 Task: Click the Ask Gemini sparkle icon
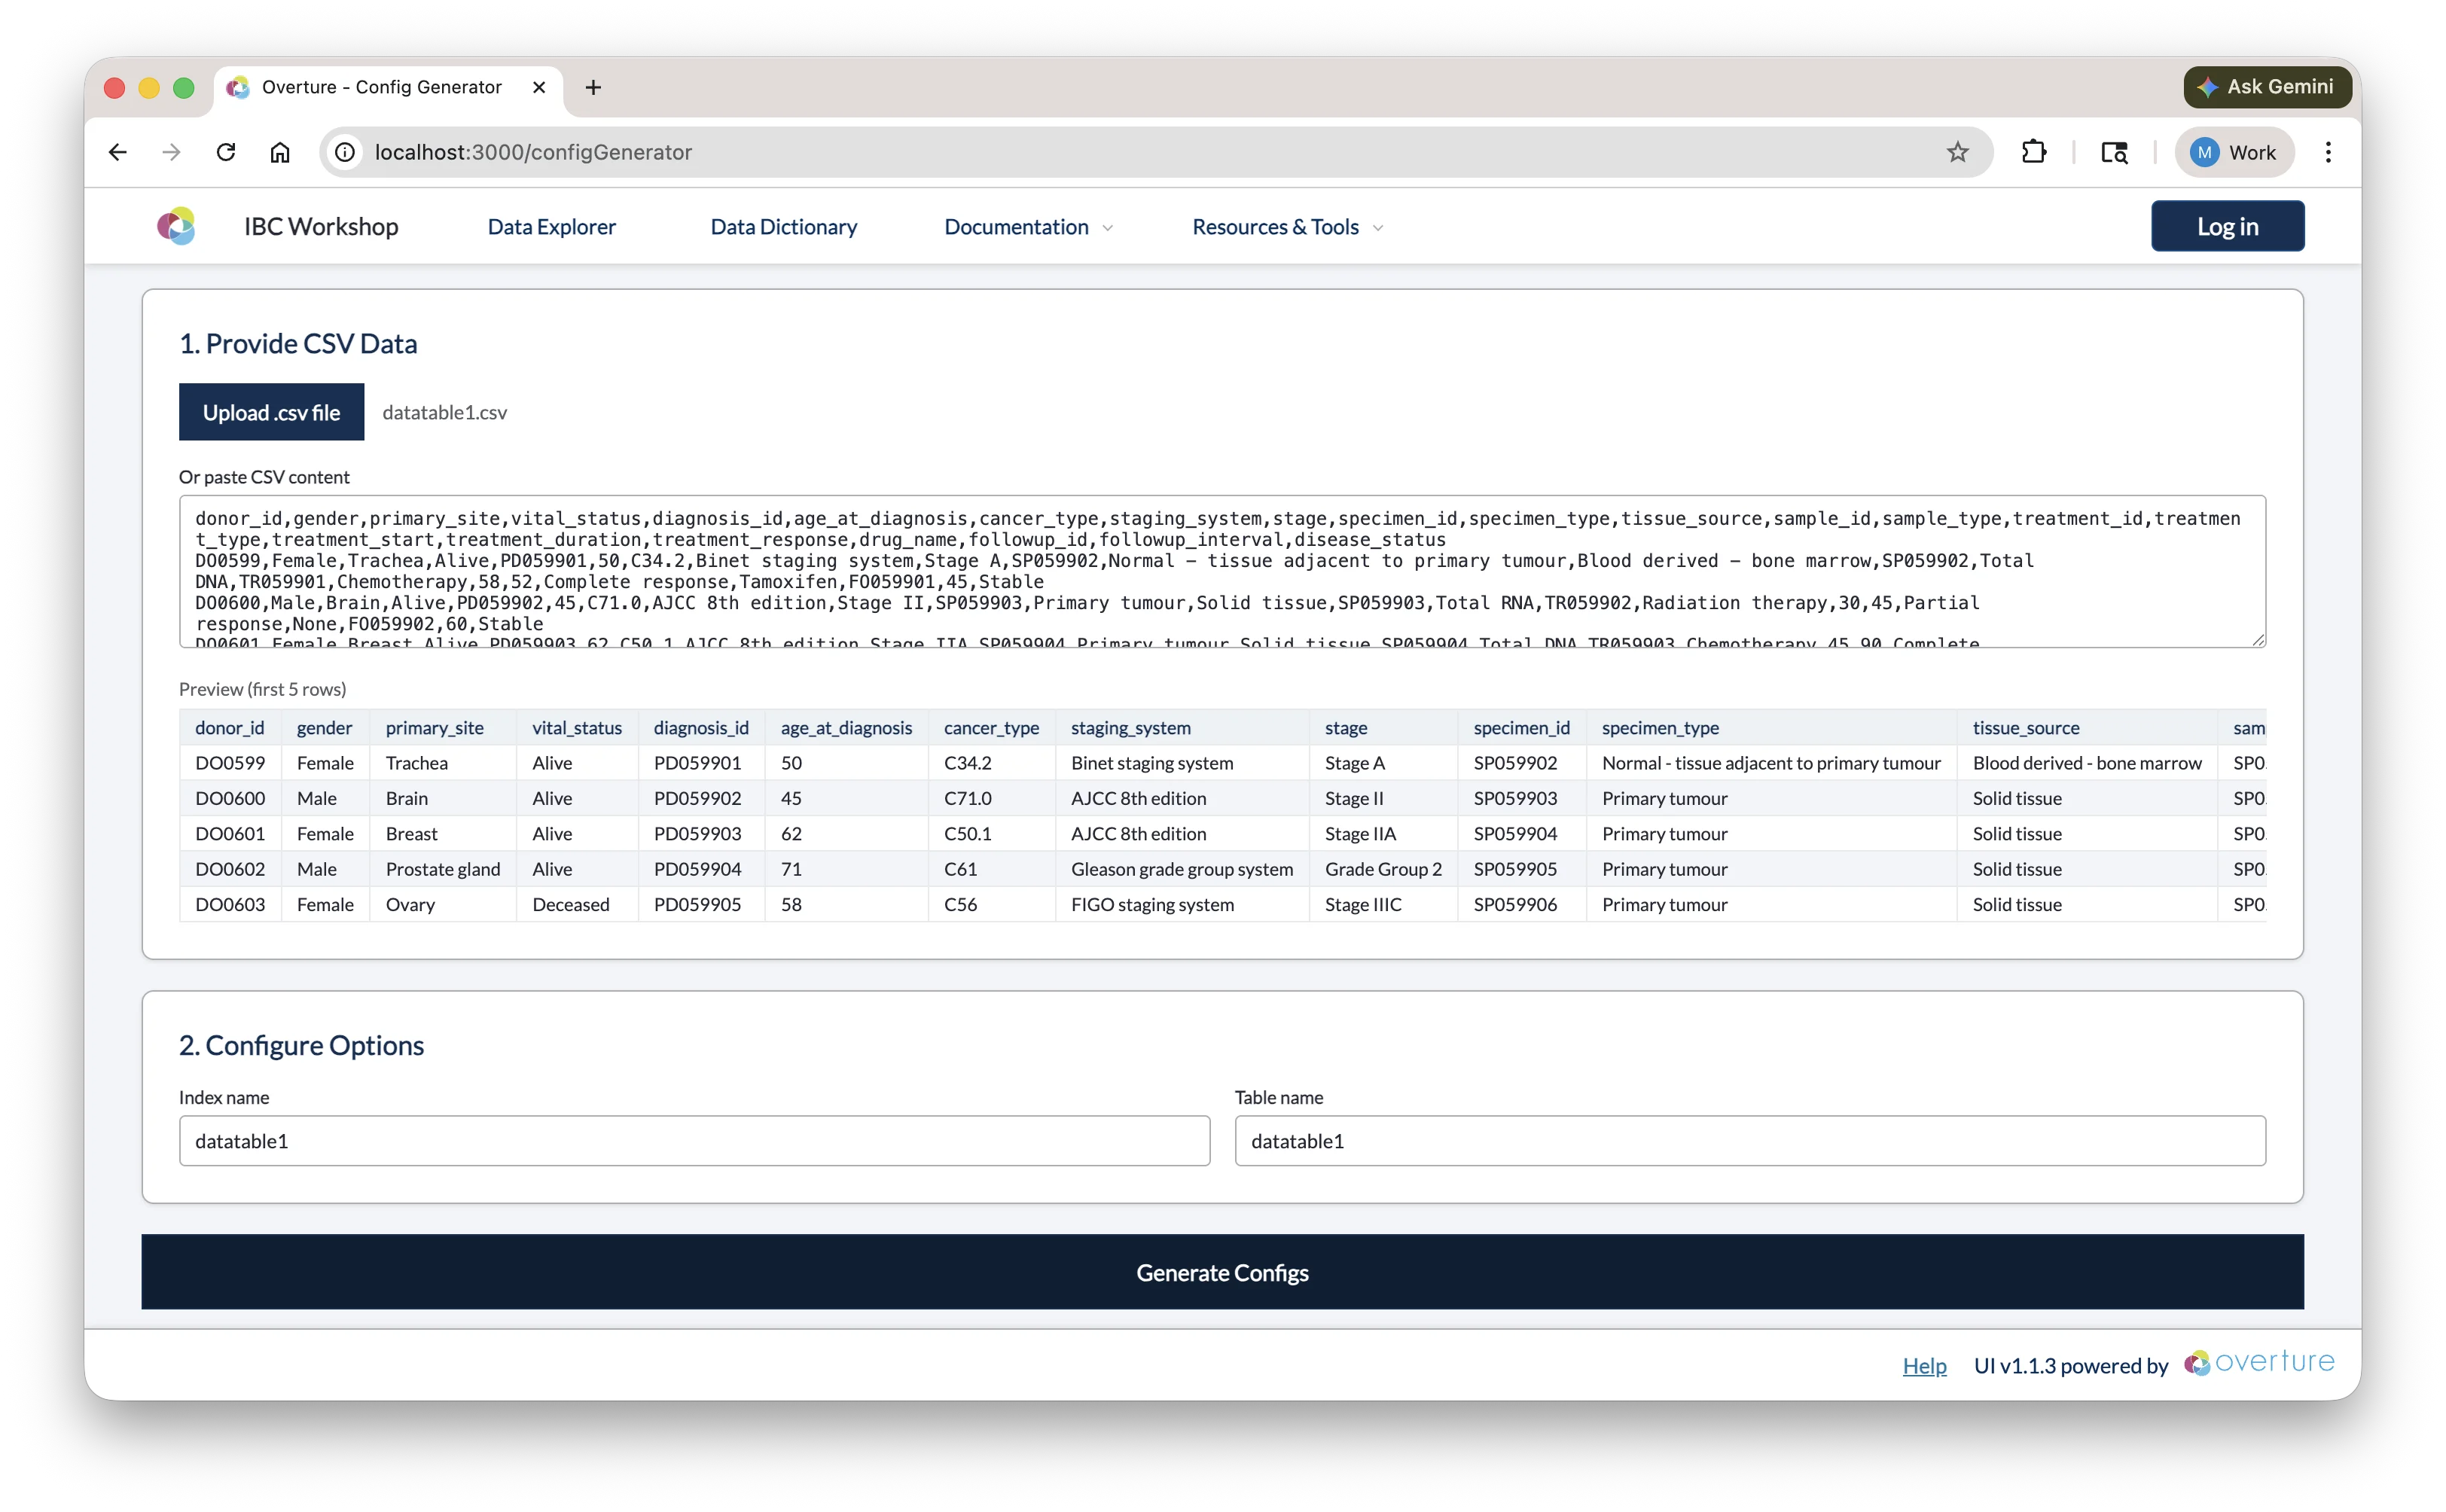[x=2207, y=87]
